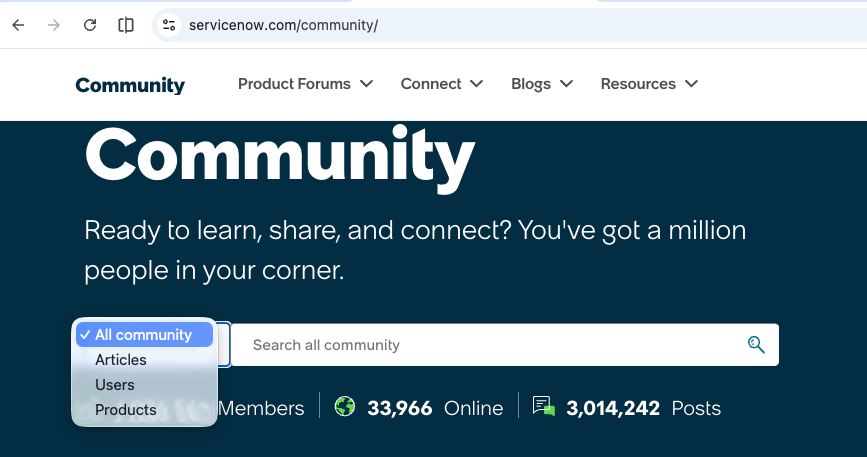Expand the Blogs menu
Image resolution: width=867 pixels, height=457 pixels.
click(542, 84)
